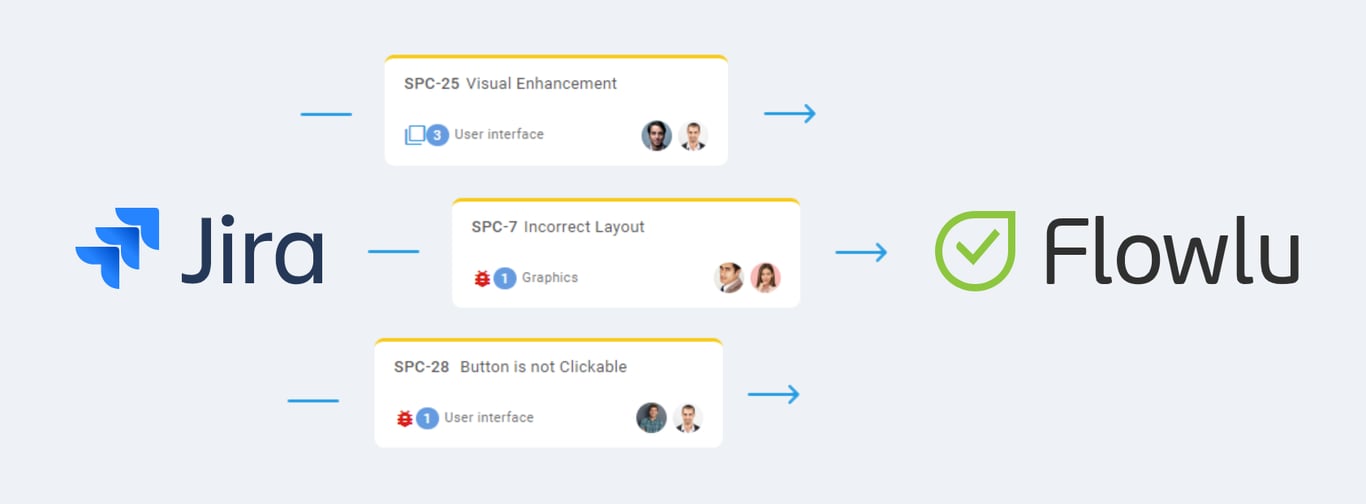1366x504 pixels.
Task: Select the first avatar on SPC-7 card
Action: pos(729,278)
